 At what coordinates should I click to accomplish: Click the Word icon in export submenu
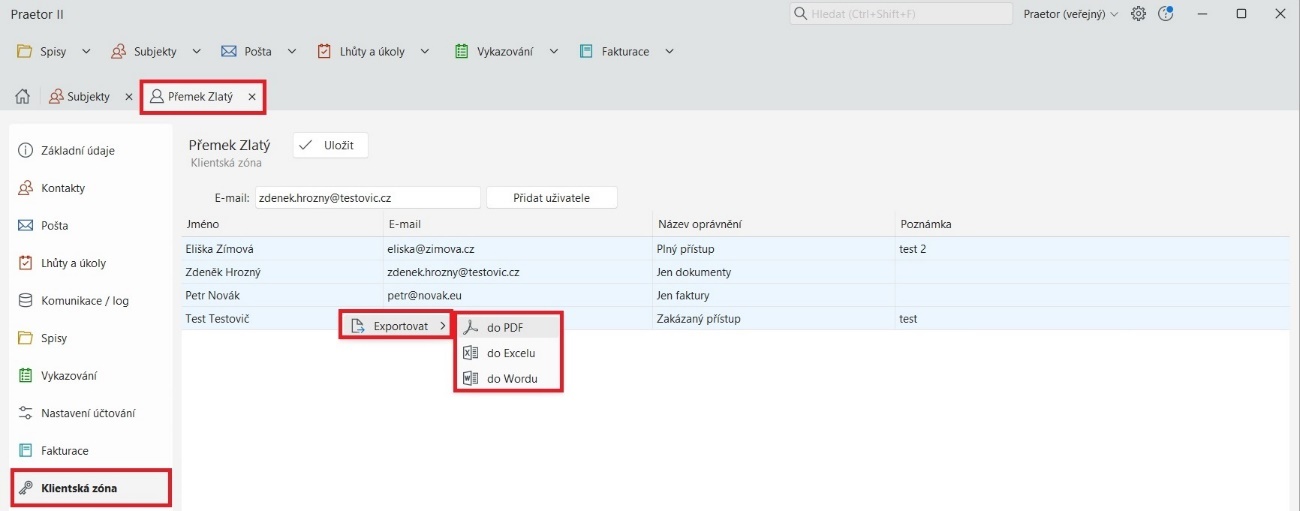pyautogui.click(x=471, y=379)
